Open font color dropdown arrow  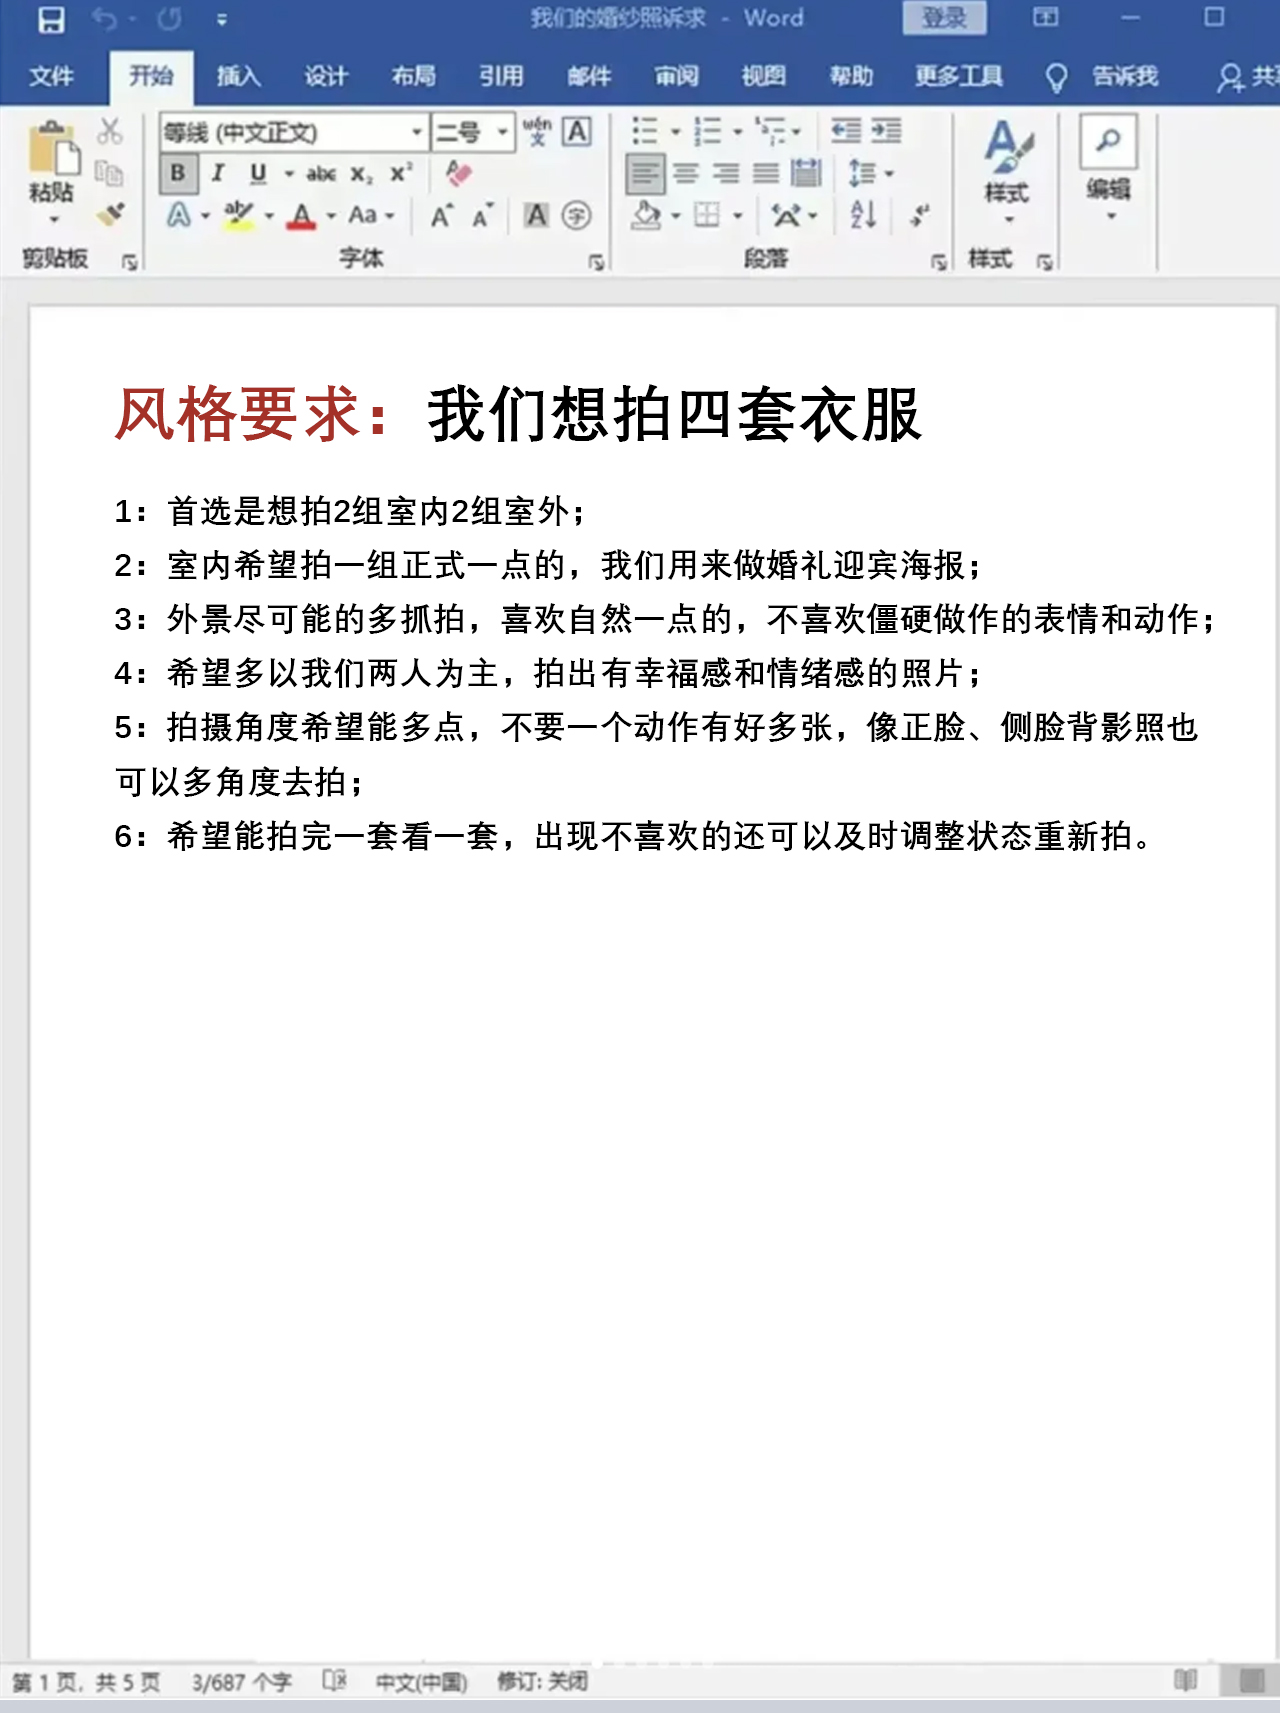[331, 216]
